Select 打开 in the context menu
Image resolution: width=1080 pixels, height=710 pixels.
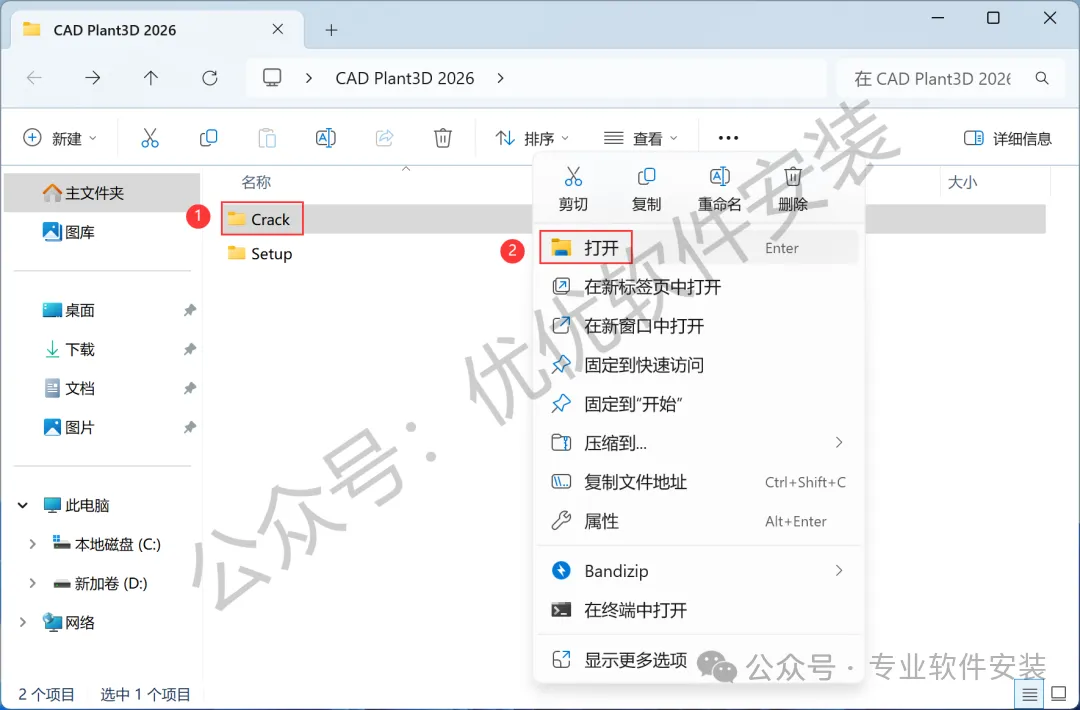(698, 248)
